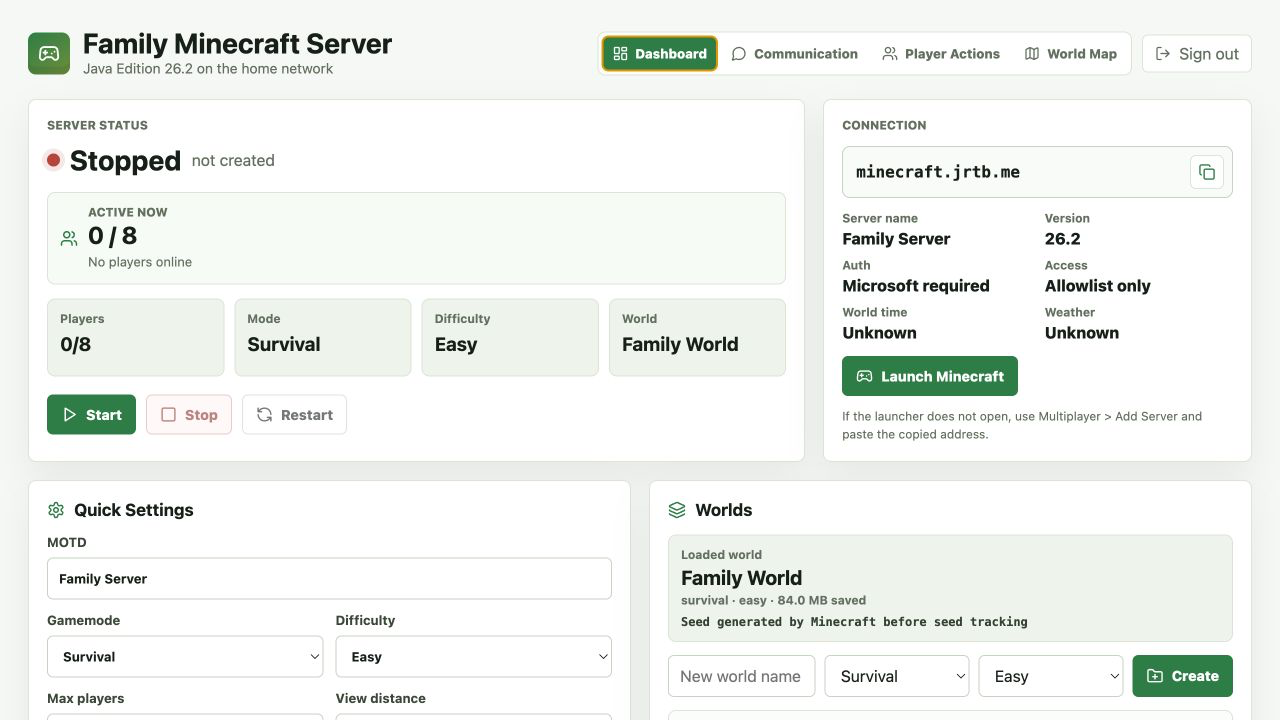Viewport: 1280px width, 720px height.
Task: Click the 'Allowlist only' access value
Action: coord(1097,286)
